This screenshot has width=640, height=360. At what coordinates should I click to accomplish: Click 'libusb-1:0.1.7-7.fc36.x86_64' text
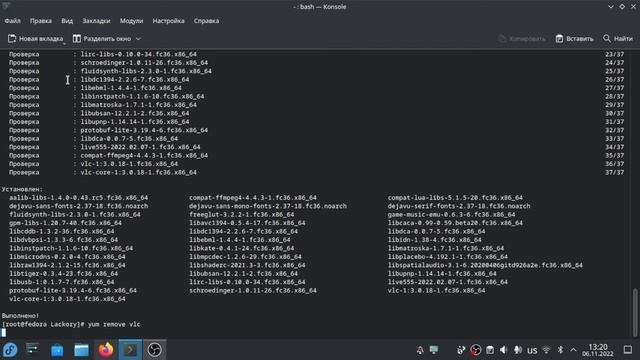62,282
